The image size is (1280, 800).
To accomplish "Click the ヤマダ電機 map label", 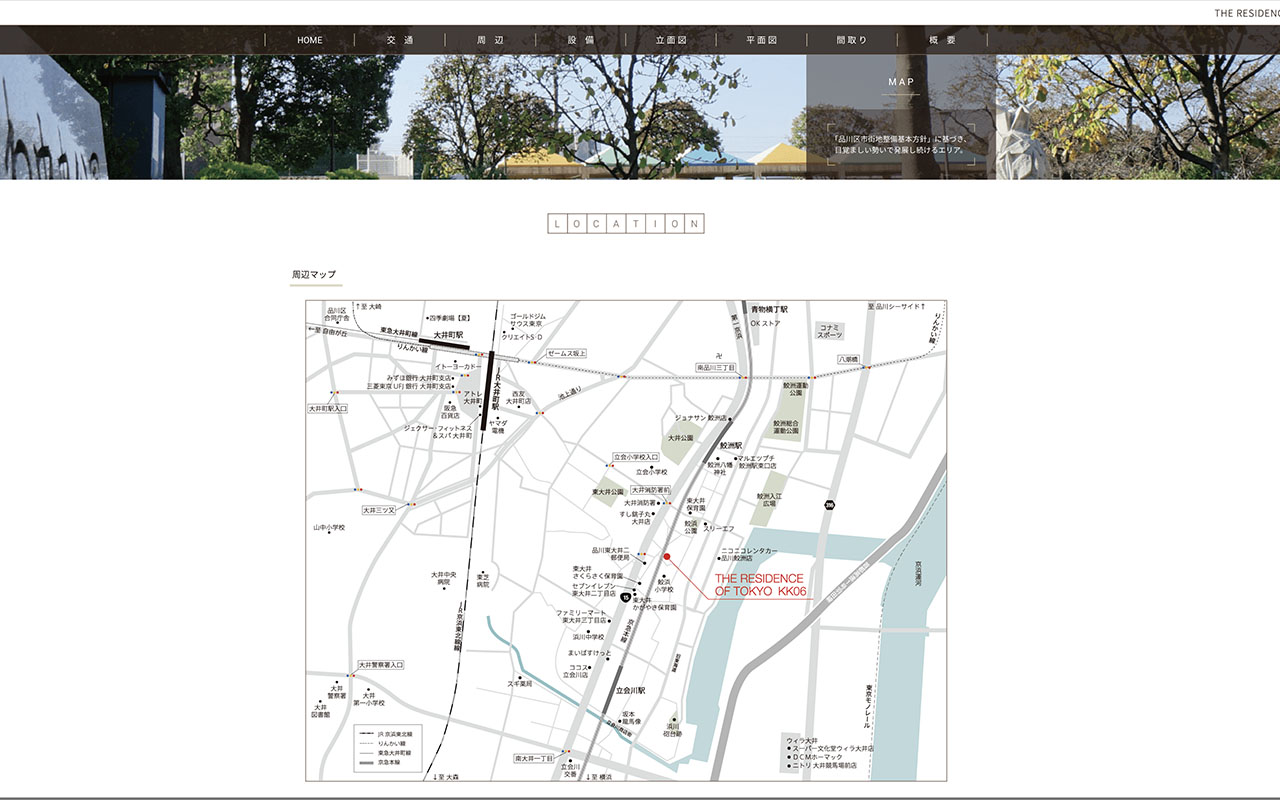I will [498, 426].
